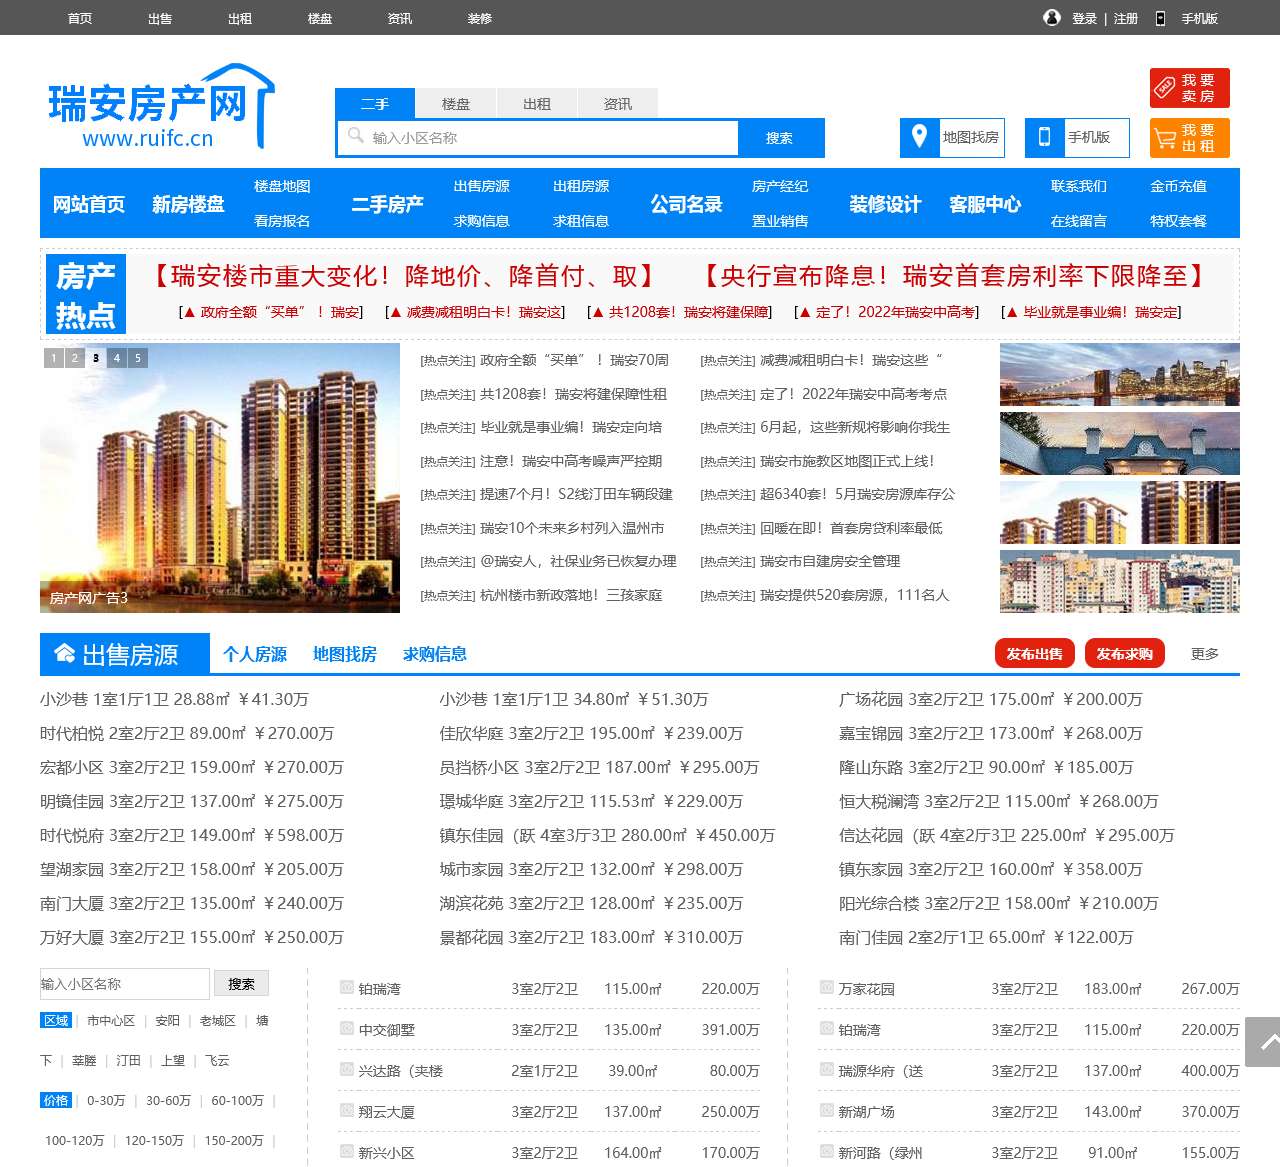This screenshot has width=1280, height=1167.
Task: Click the 瑞安房产网 logo
Action: 161,107
